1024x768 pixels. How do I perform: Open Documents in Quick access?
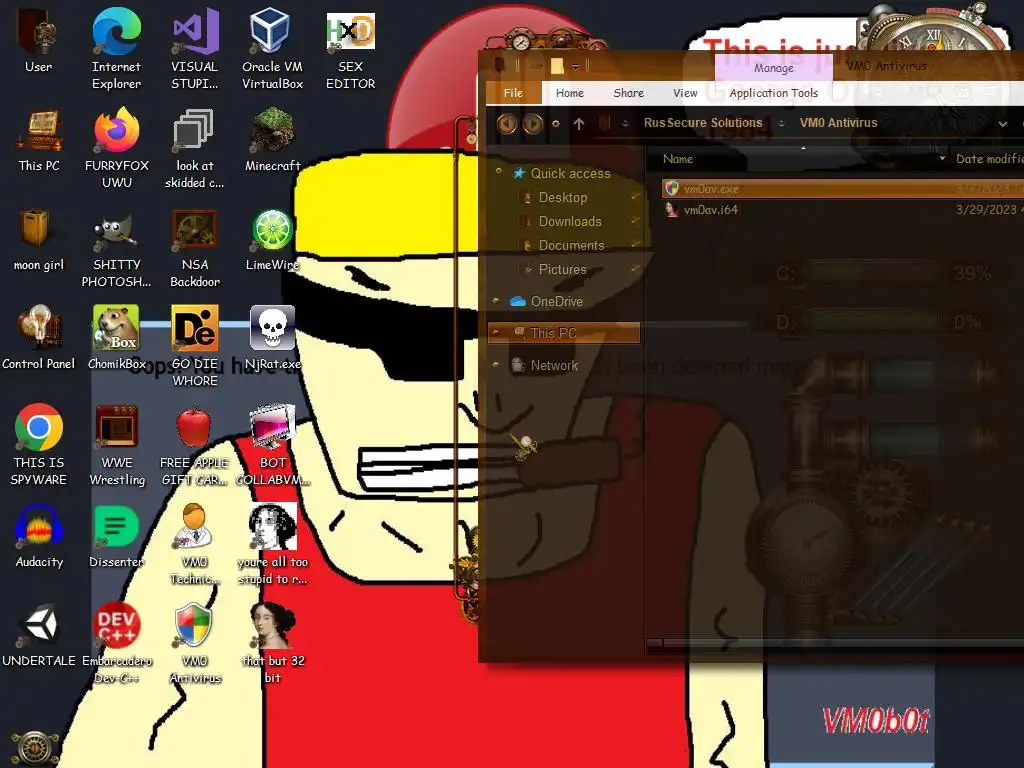coord(571,246)
